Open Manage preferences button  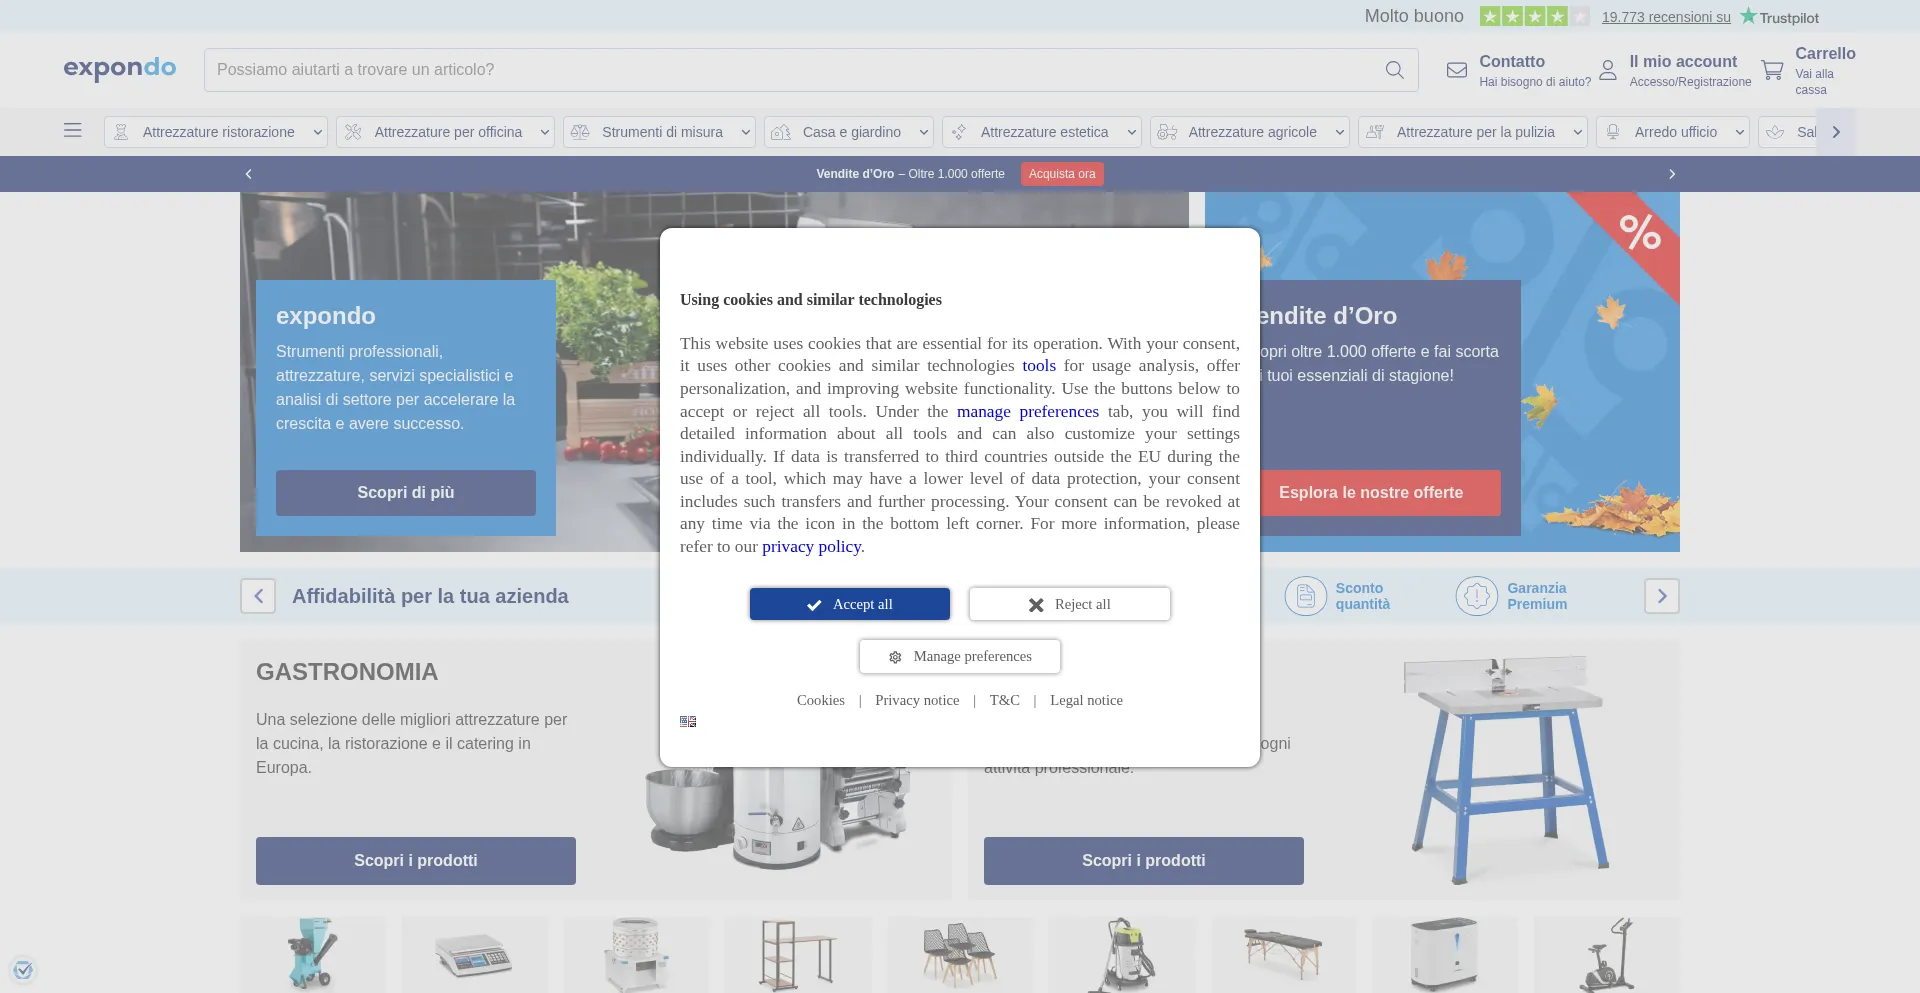click(x=960, y=656)
